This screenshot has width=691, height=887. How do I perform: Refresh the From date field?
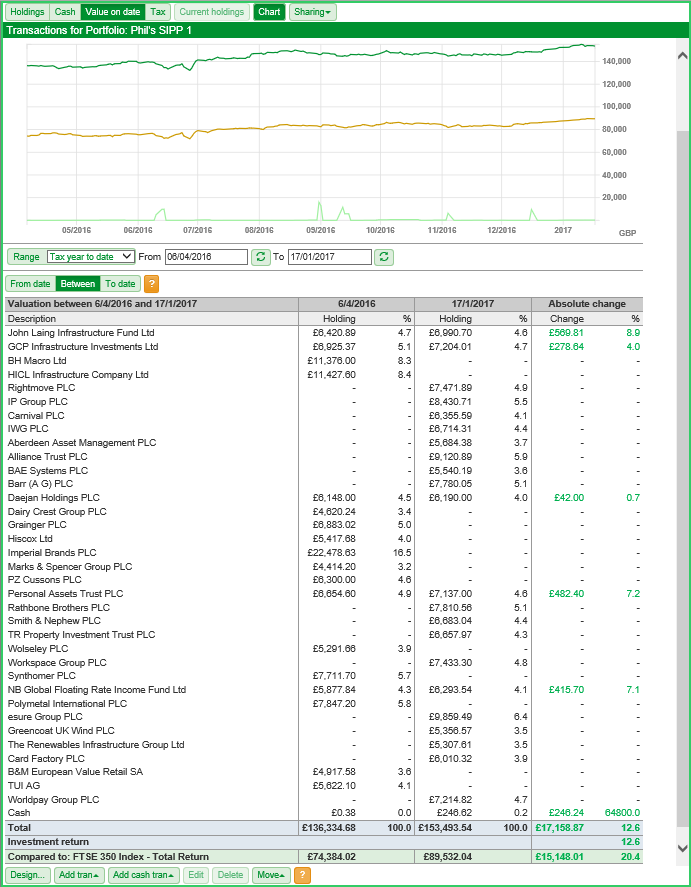[261, 257]
